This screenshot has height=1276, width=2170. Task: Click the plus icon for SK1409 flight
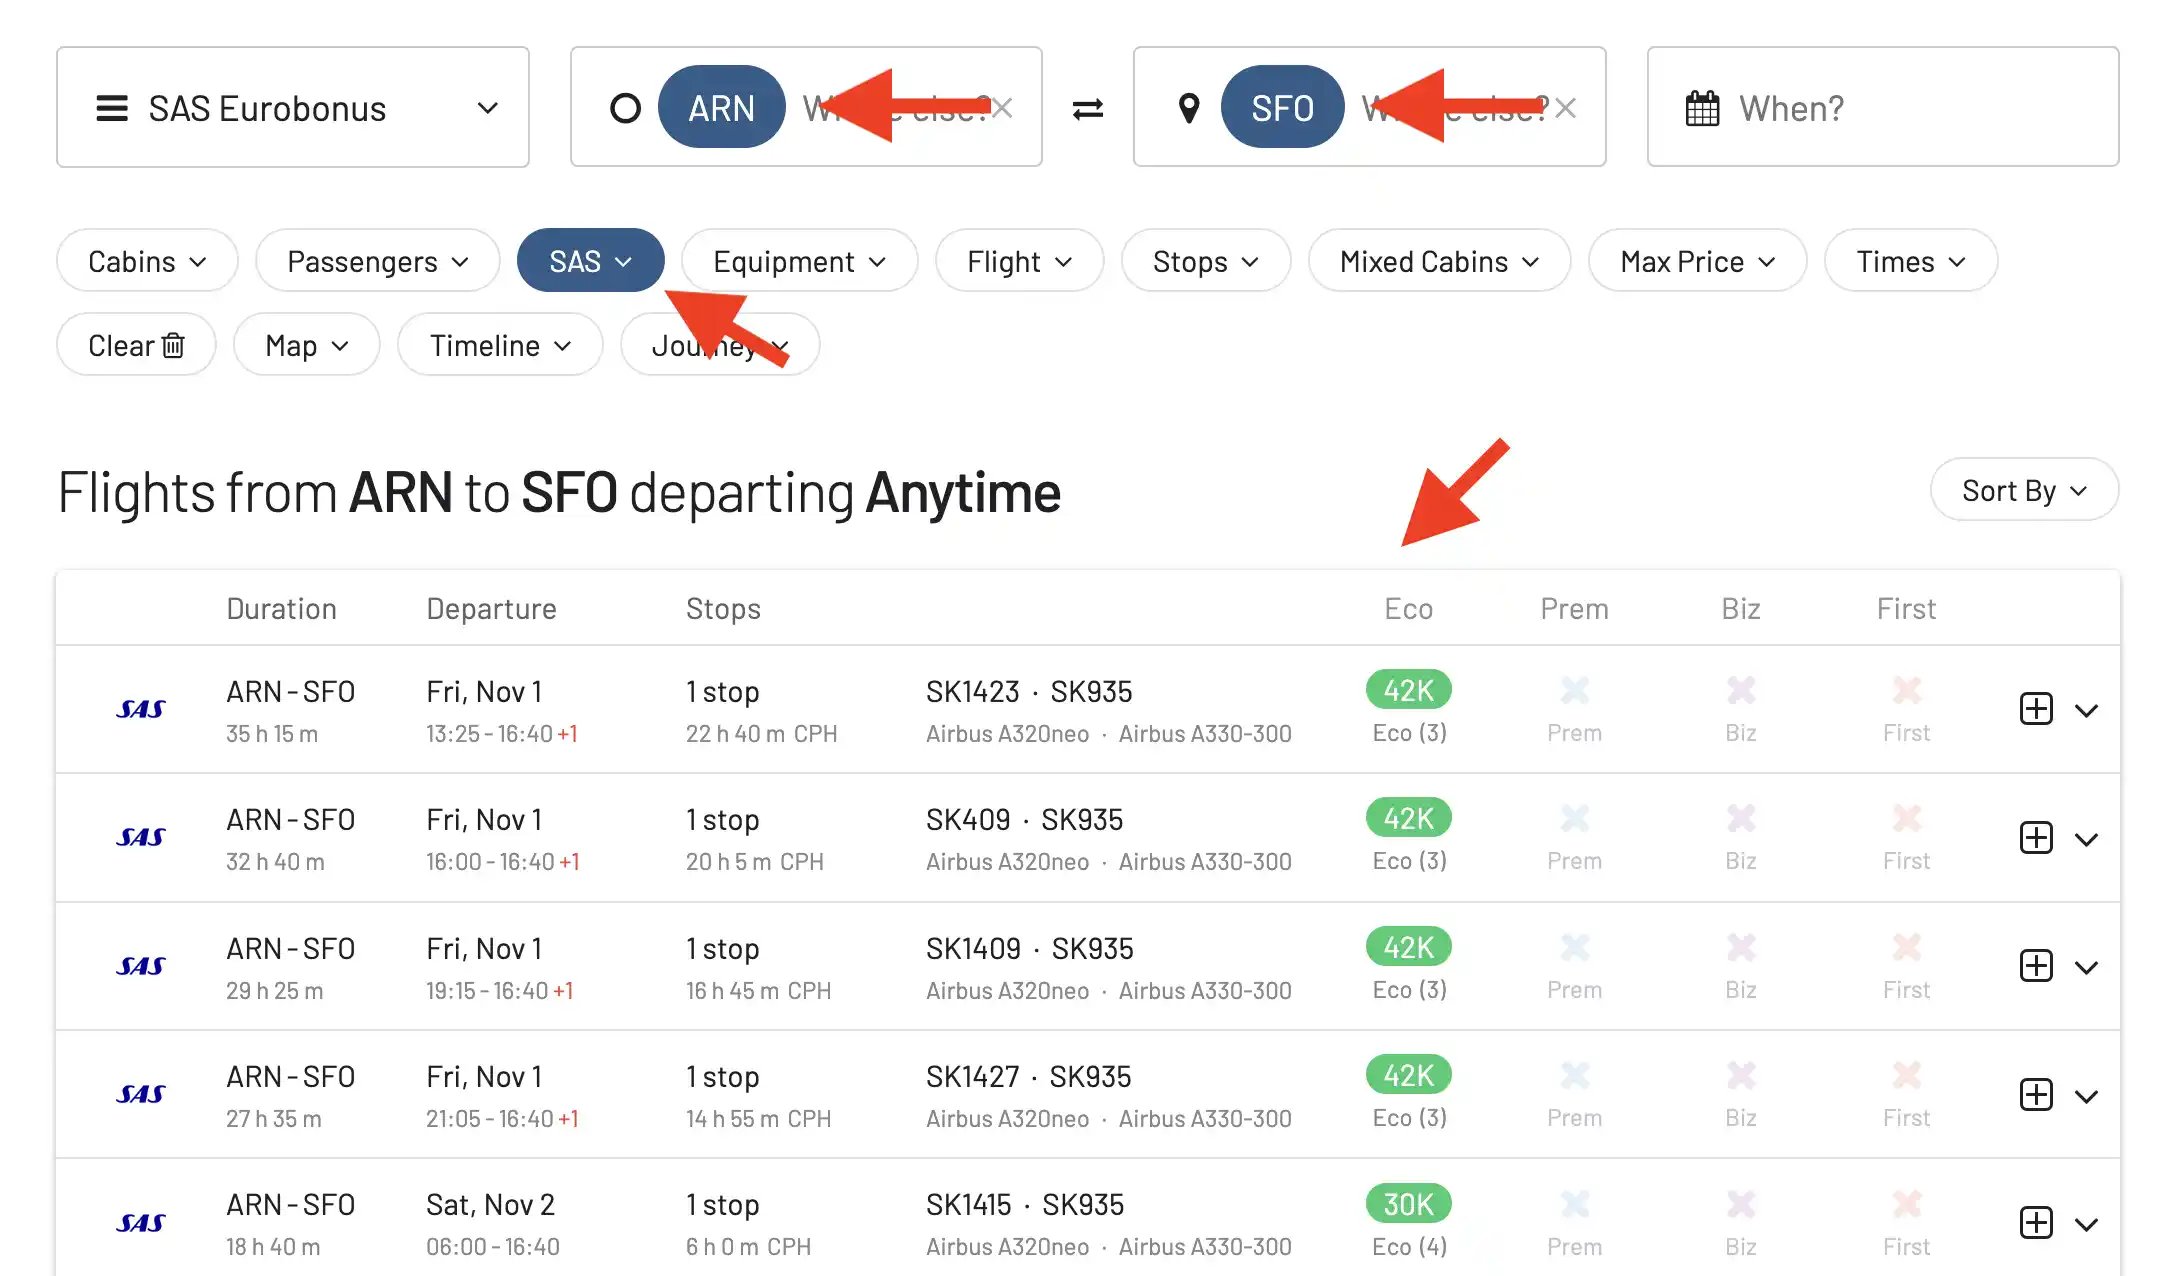click(x=2036, y=966)
